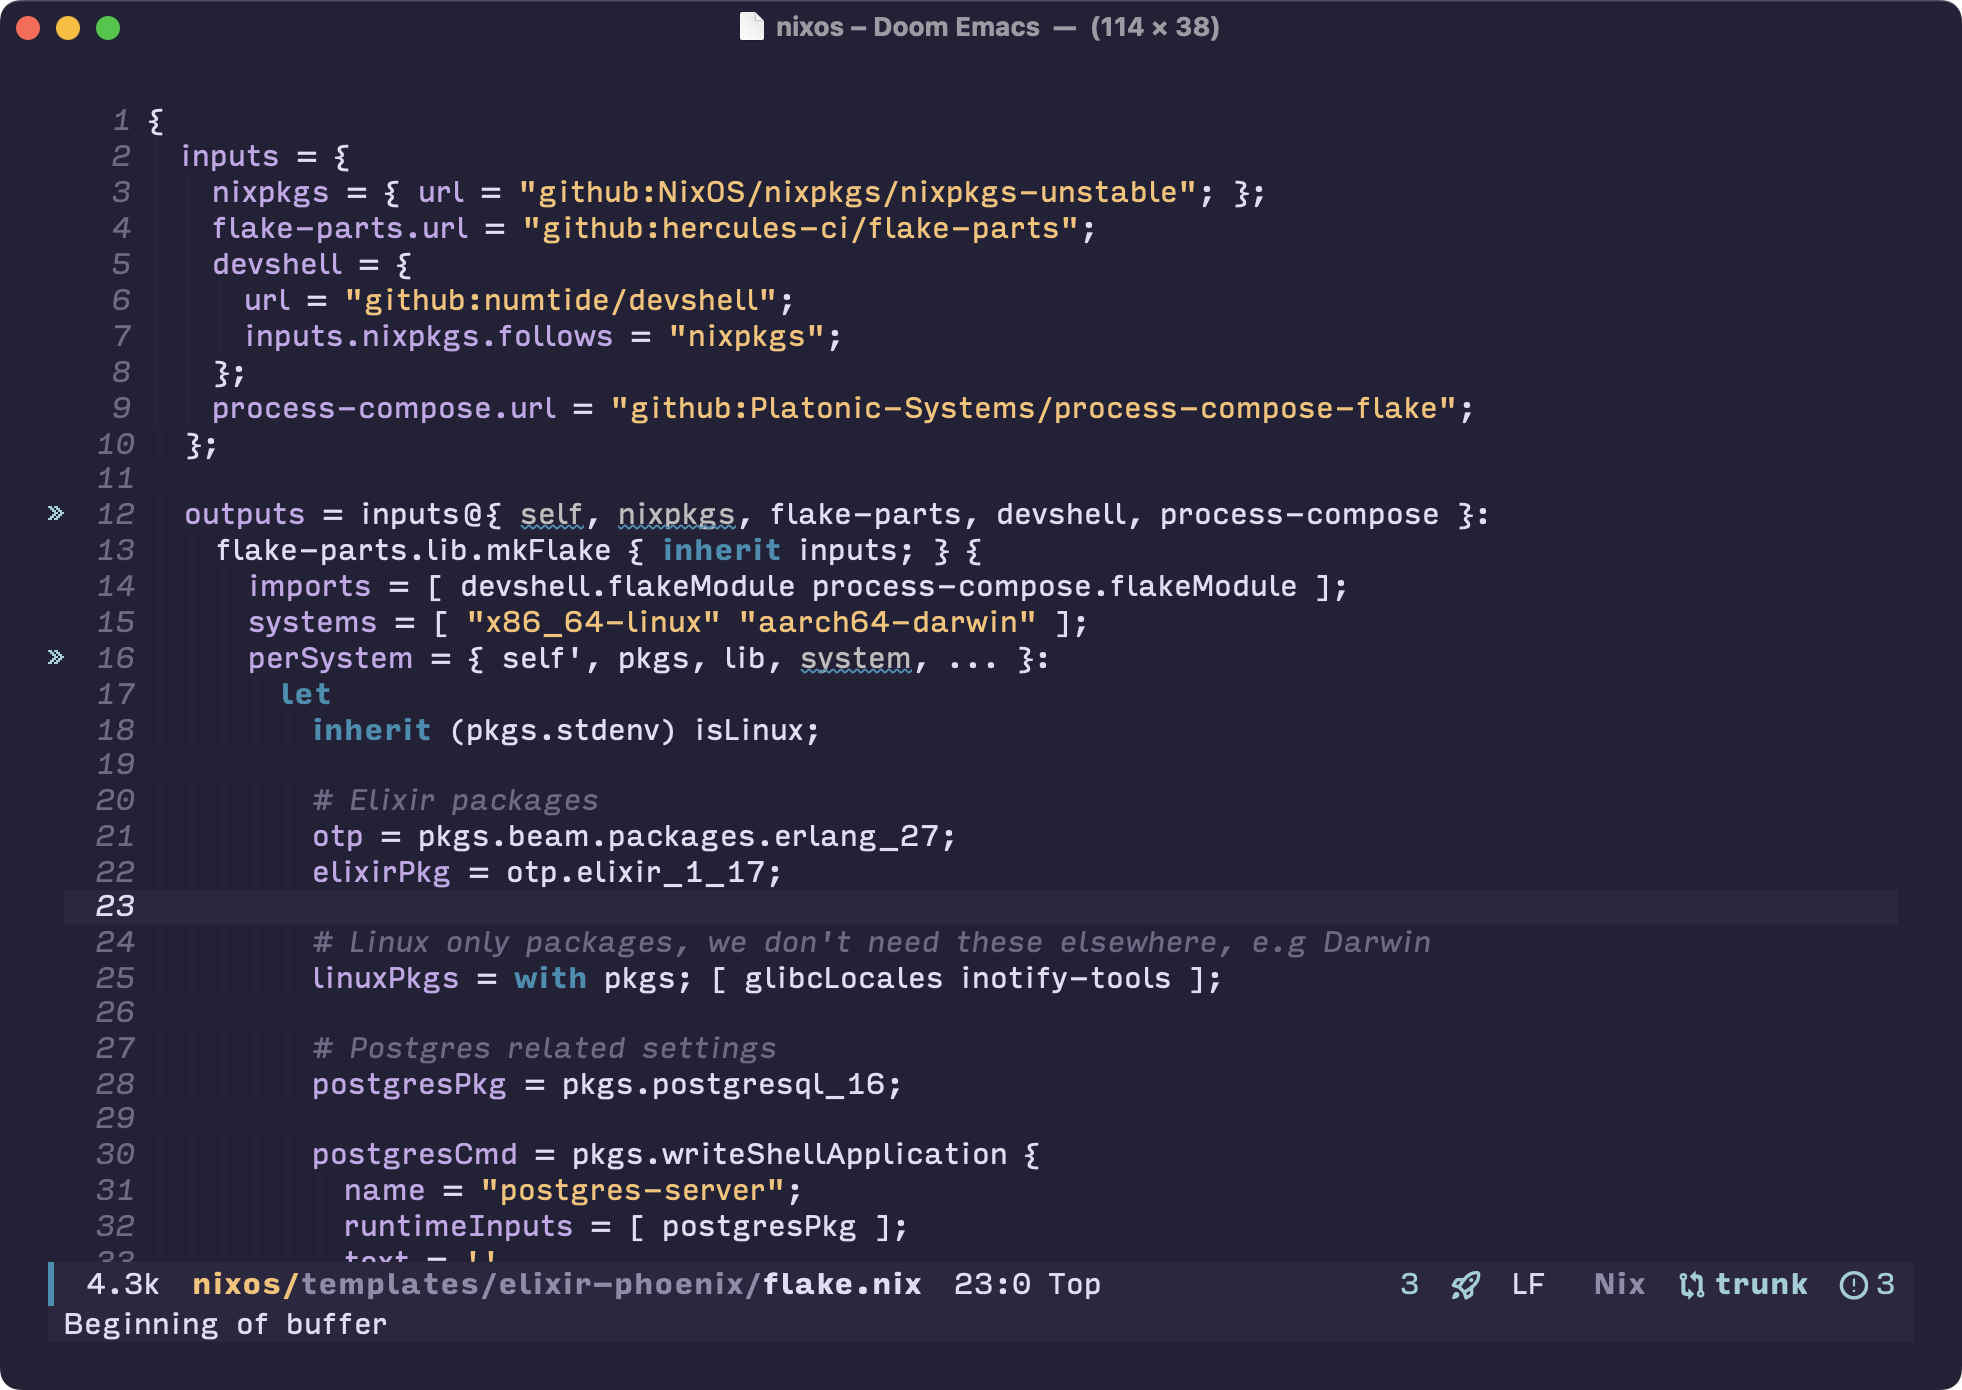Click the 'Beginning of buffer' echo message

point(225,1325)
